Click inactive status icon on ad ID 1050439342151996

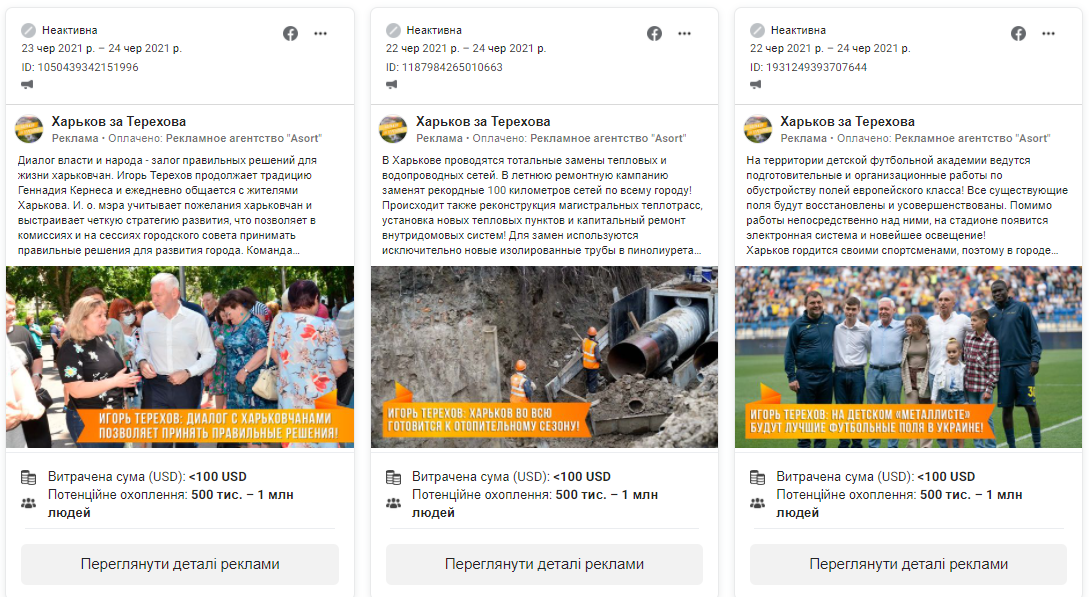(x=29, y=30)
